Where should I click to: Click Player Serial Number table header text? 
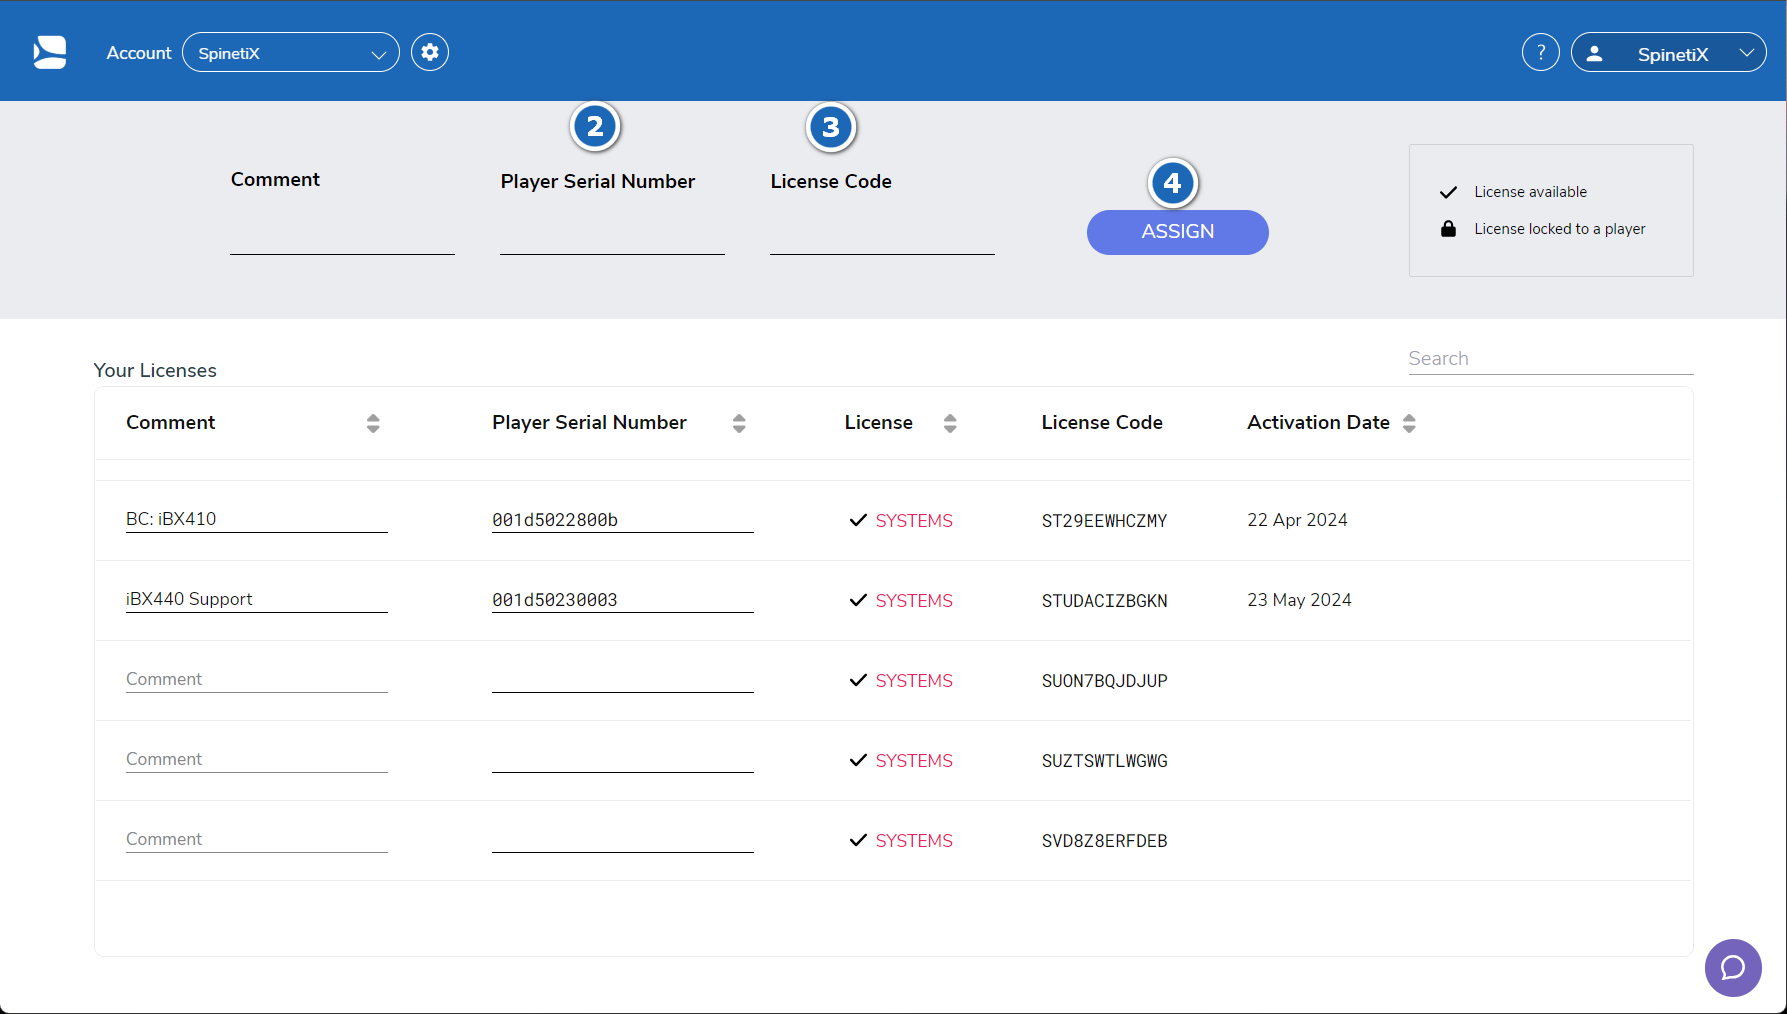click(589, 422)
